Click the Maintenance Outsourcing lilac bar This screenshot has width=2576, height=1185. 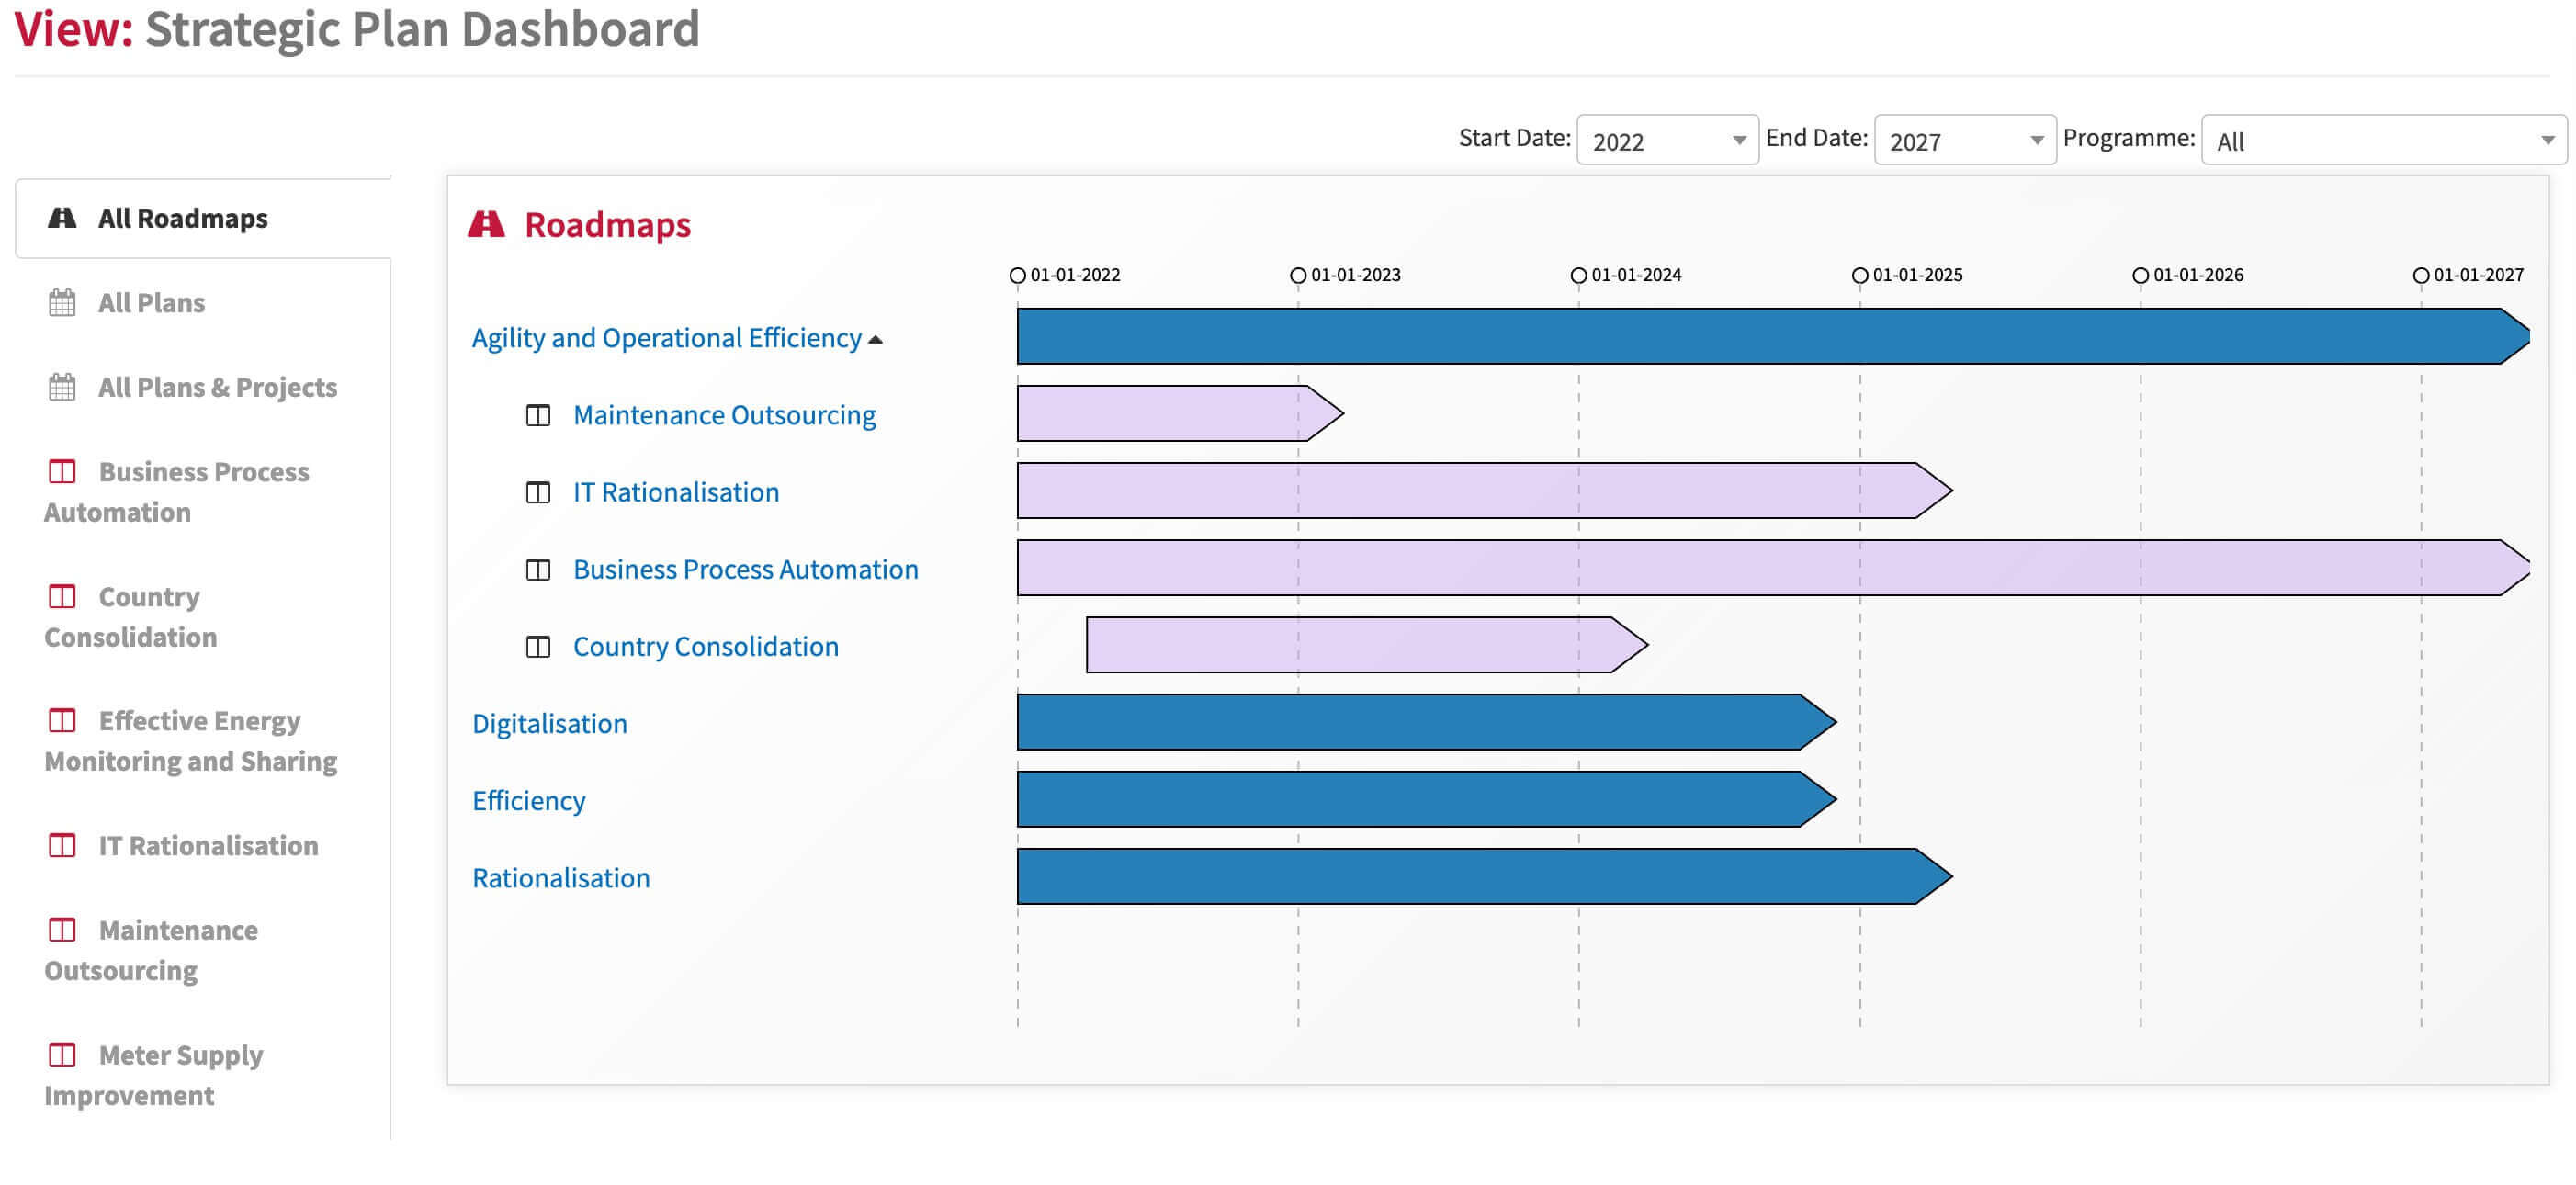[1180, 413]
